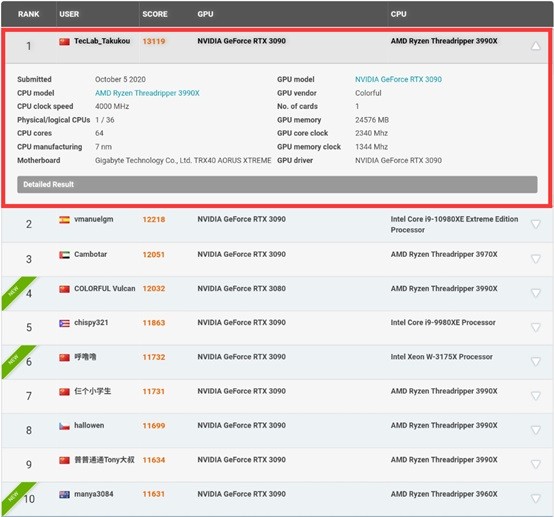Click the NEW ribbon on rank 6
The height and width of the screenshot is (517, 554).
[x=13, y=359]
